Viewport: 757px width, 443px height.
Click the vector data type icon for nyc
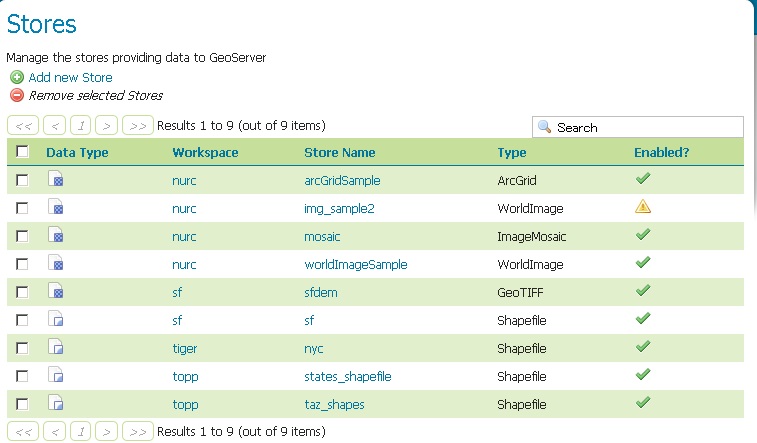coord(57,348)
